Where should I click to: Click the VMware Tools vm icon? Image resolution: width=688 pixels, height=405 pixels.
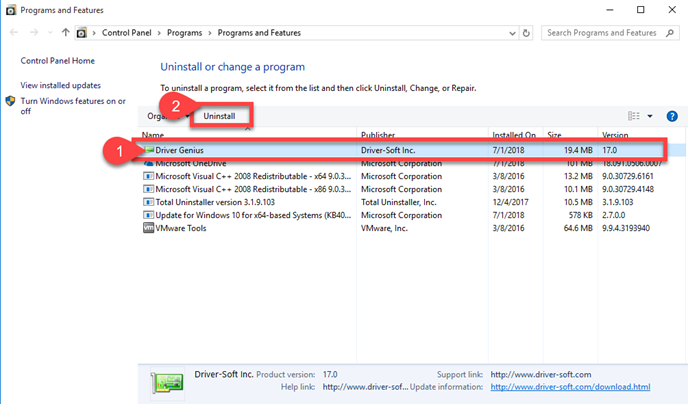coord(148,228)
